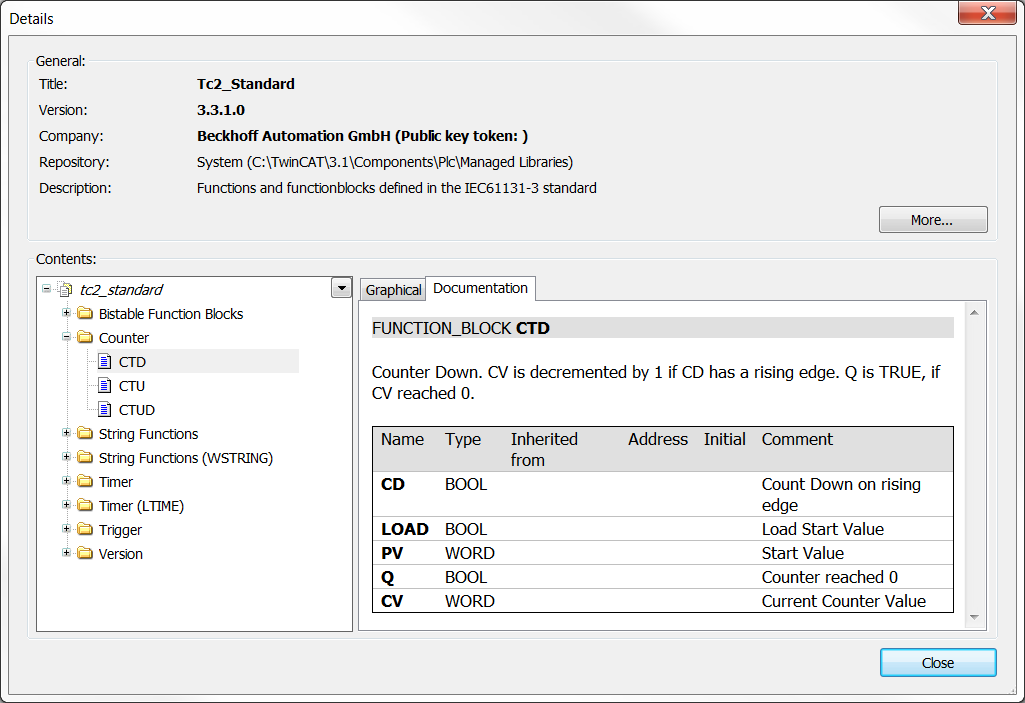The height and width of the screenshot is (703, 1025).
Task: Click the 'Current Counter Value' comment
Action: point(843,601)
